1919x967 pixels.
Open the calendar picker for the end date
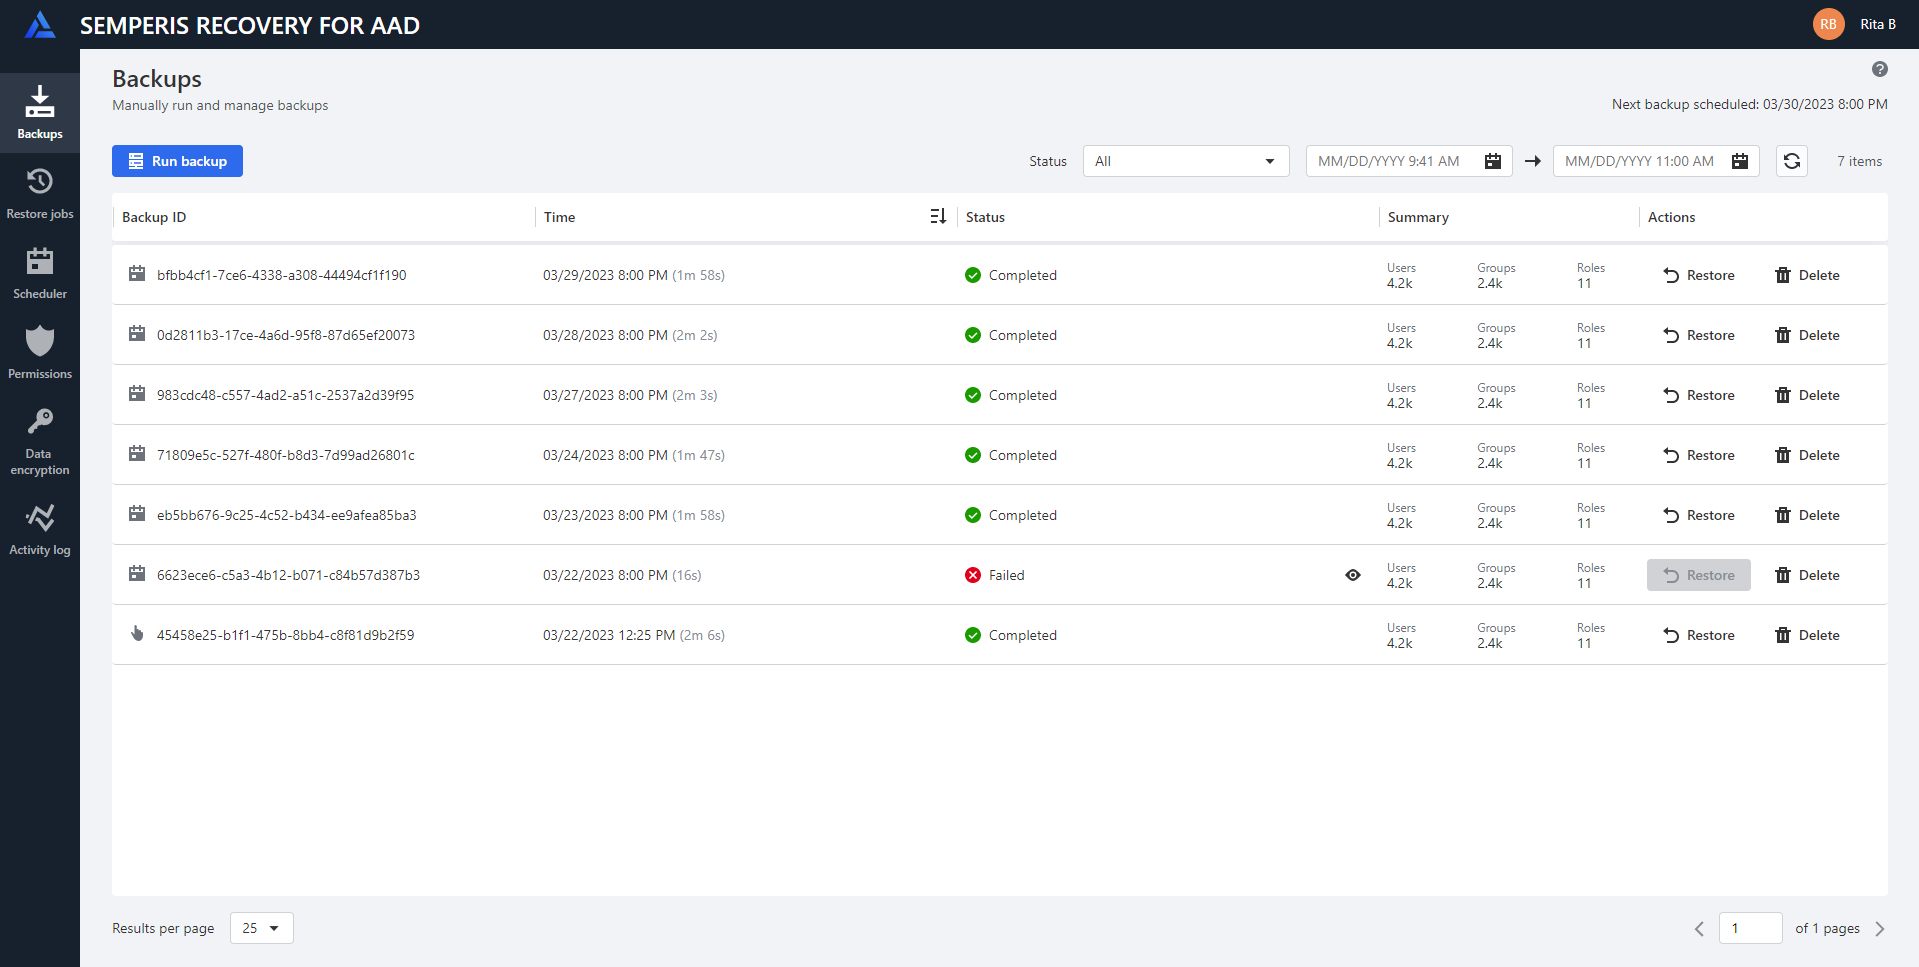coord(1739,160)
